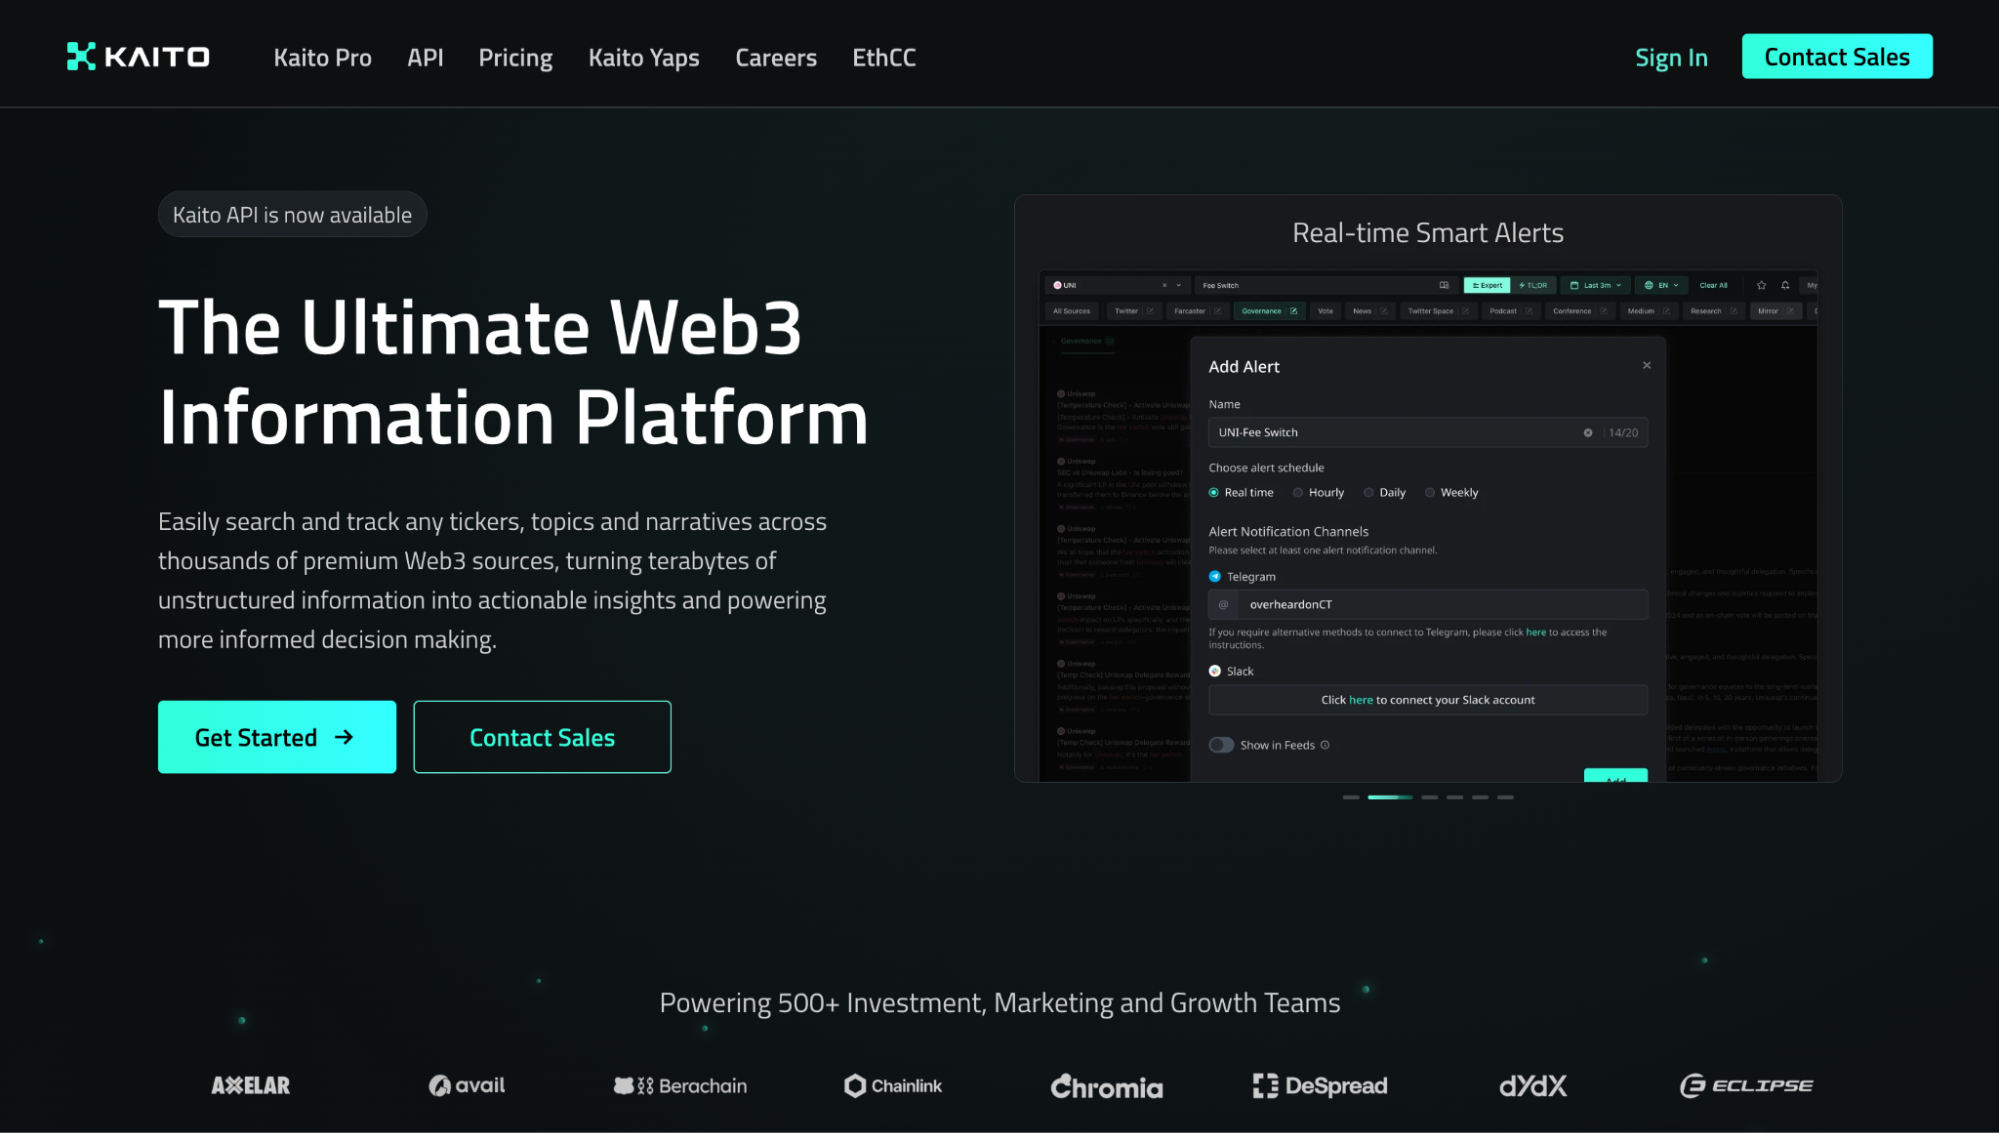This screenshot has width=1999, height=1134.
Task: Click Contact Sales below the hero text
Action: pos(542,737)
